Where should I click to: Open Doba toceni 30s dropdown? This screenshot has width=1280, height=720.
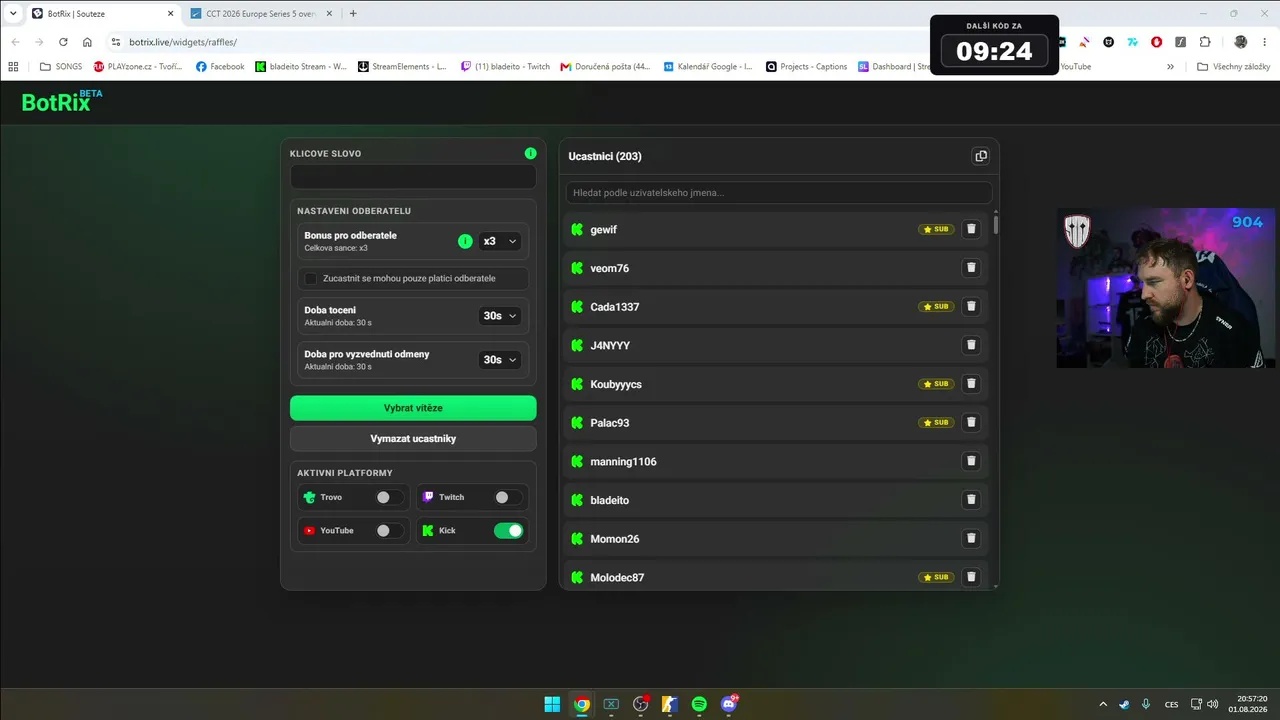500,316
